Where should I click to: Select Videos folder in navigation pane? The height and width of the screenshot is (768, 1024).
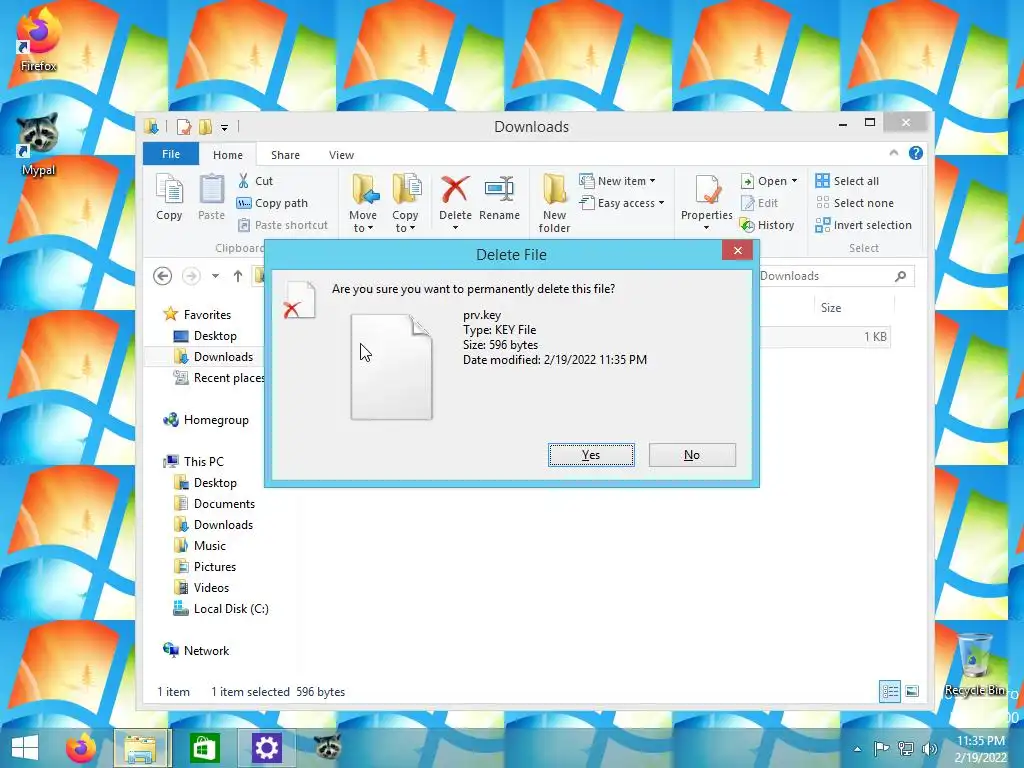pos(211,588)
